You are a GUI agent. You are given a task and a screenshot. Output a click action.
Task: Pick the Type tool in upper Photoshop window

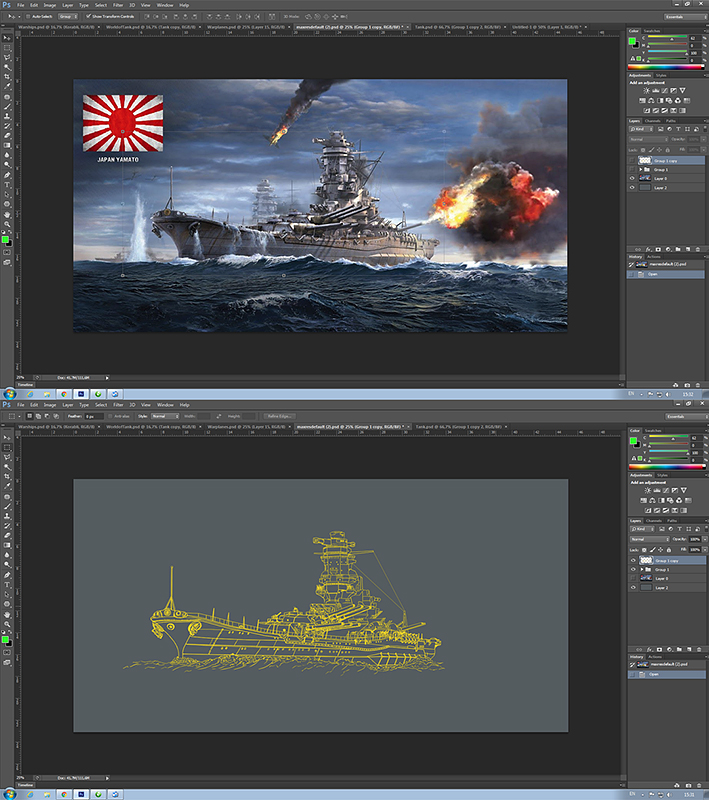point(7,185)
